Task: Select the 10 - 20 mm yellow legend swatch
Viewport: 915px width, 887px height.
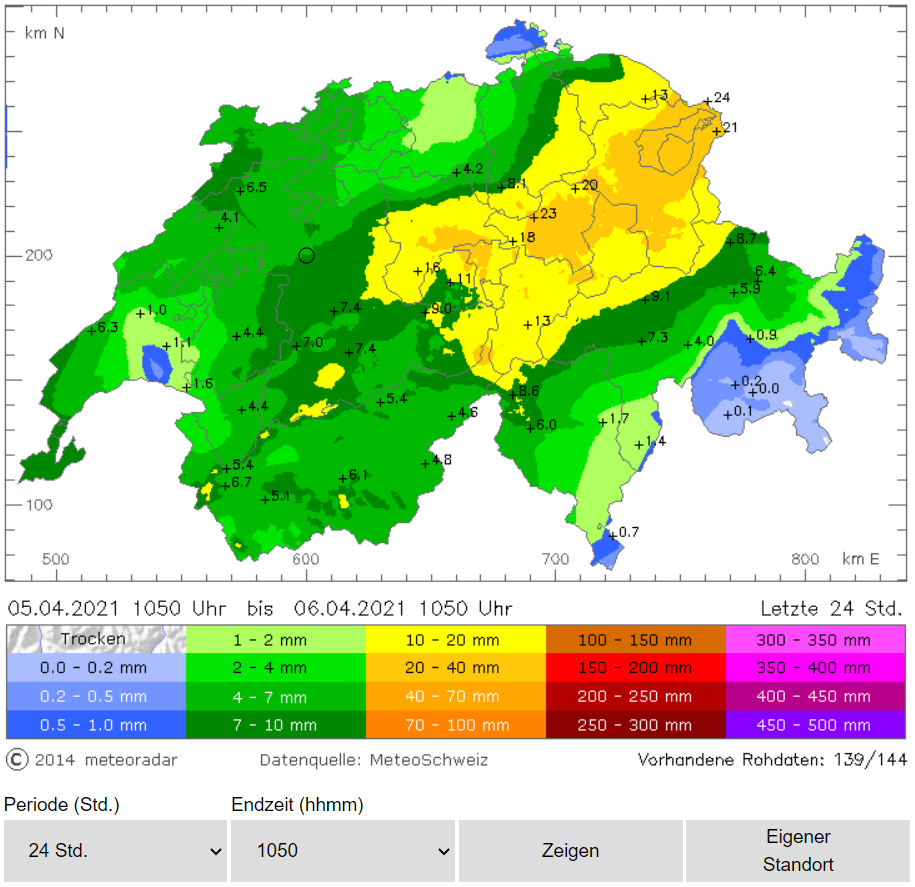Action: pyautogui.click(x=455, y=639)
